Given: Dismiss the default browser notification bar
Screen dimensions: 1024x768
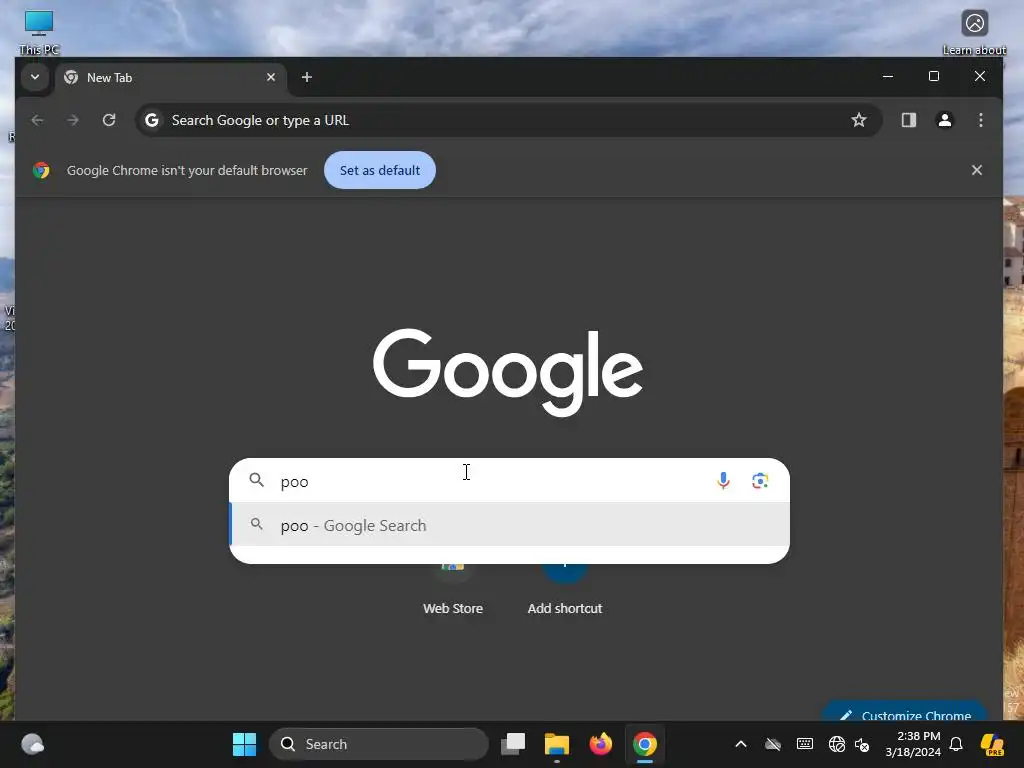Looking at the screenshot, I should click(976, 170).
